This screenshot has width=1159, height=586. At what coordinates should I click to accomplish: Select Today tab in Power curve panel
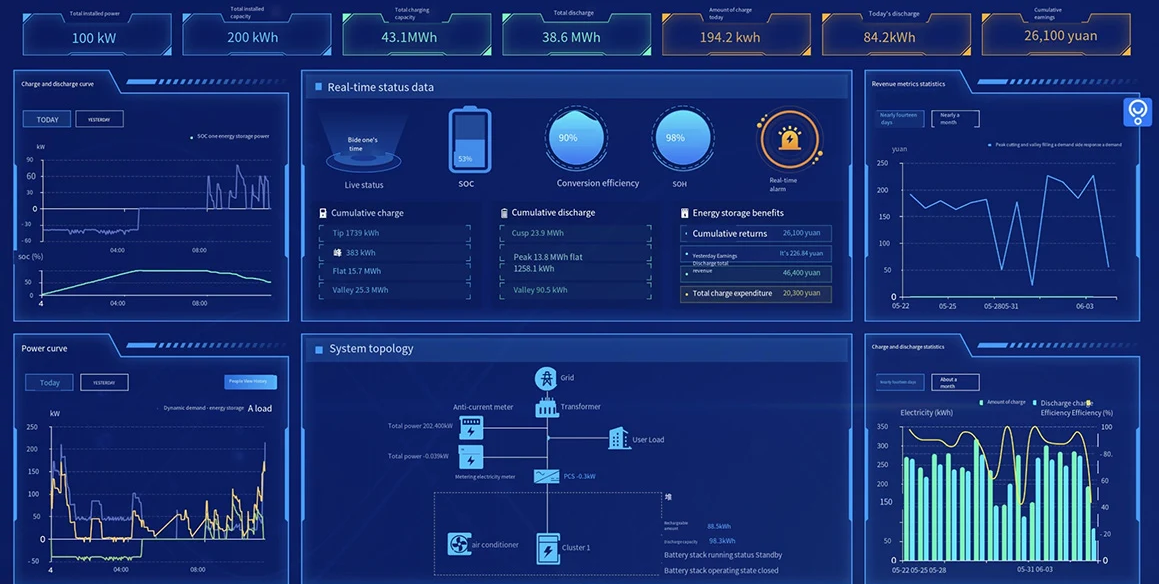pos(50,383)
